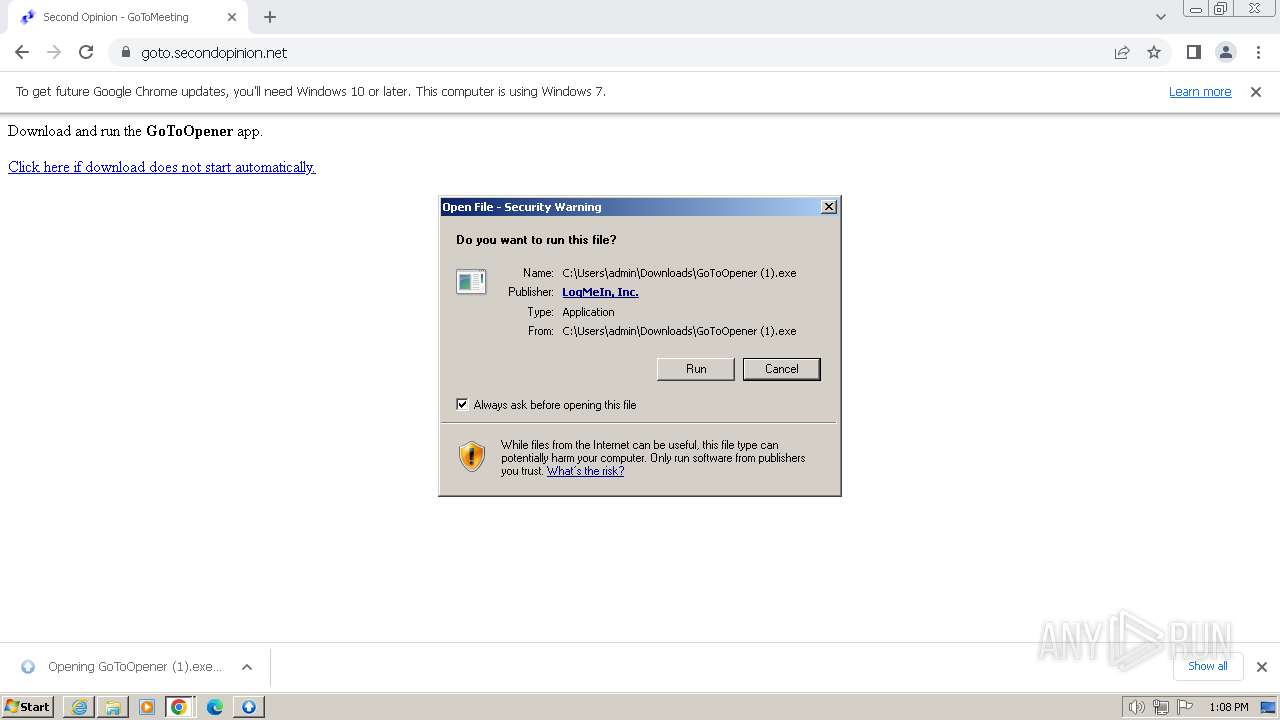
Task: Bookmark this page with the star icon
Action: (x=1154, y=52)
